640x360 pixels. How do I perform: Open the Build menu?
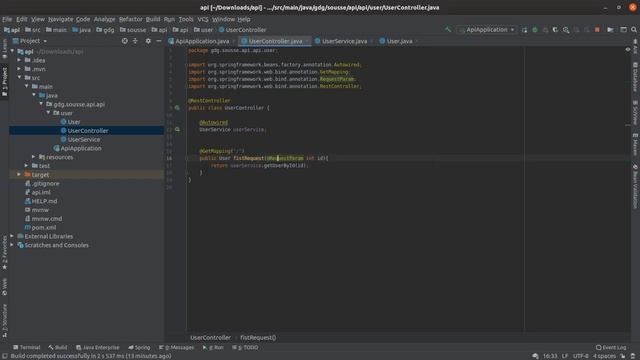(153, 19)
